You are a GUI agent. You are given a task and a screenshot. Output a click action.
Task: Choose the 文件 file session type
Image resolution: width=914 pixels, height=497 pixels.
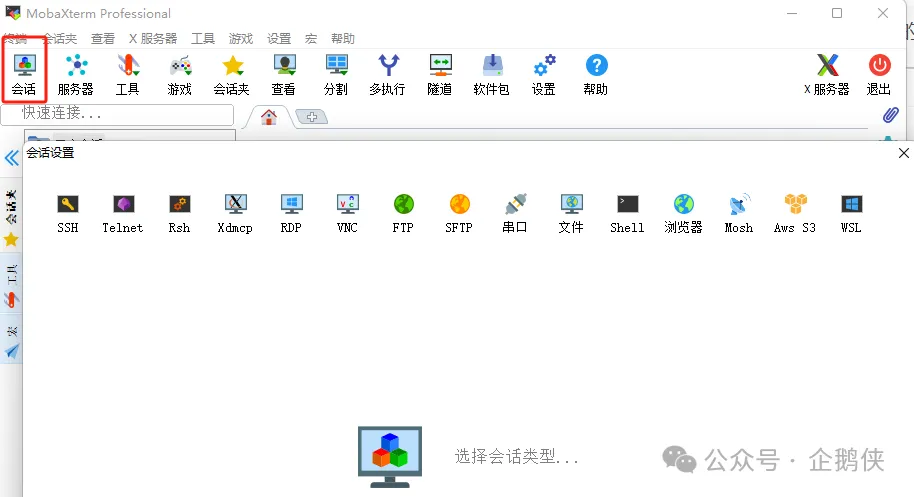tap(571, 214)
